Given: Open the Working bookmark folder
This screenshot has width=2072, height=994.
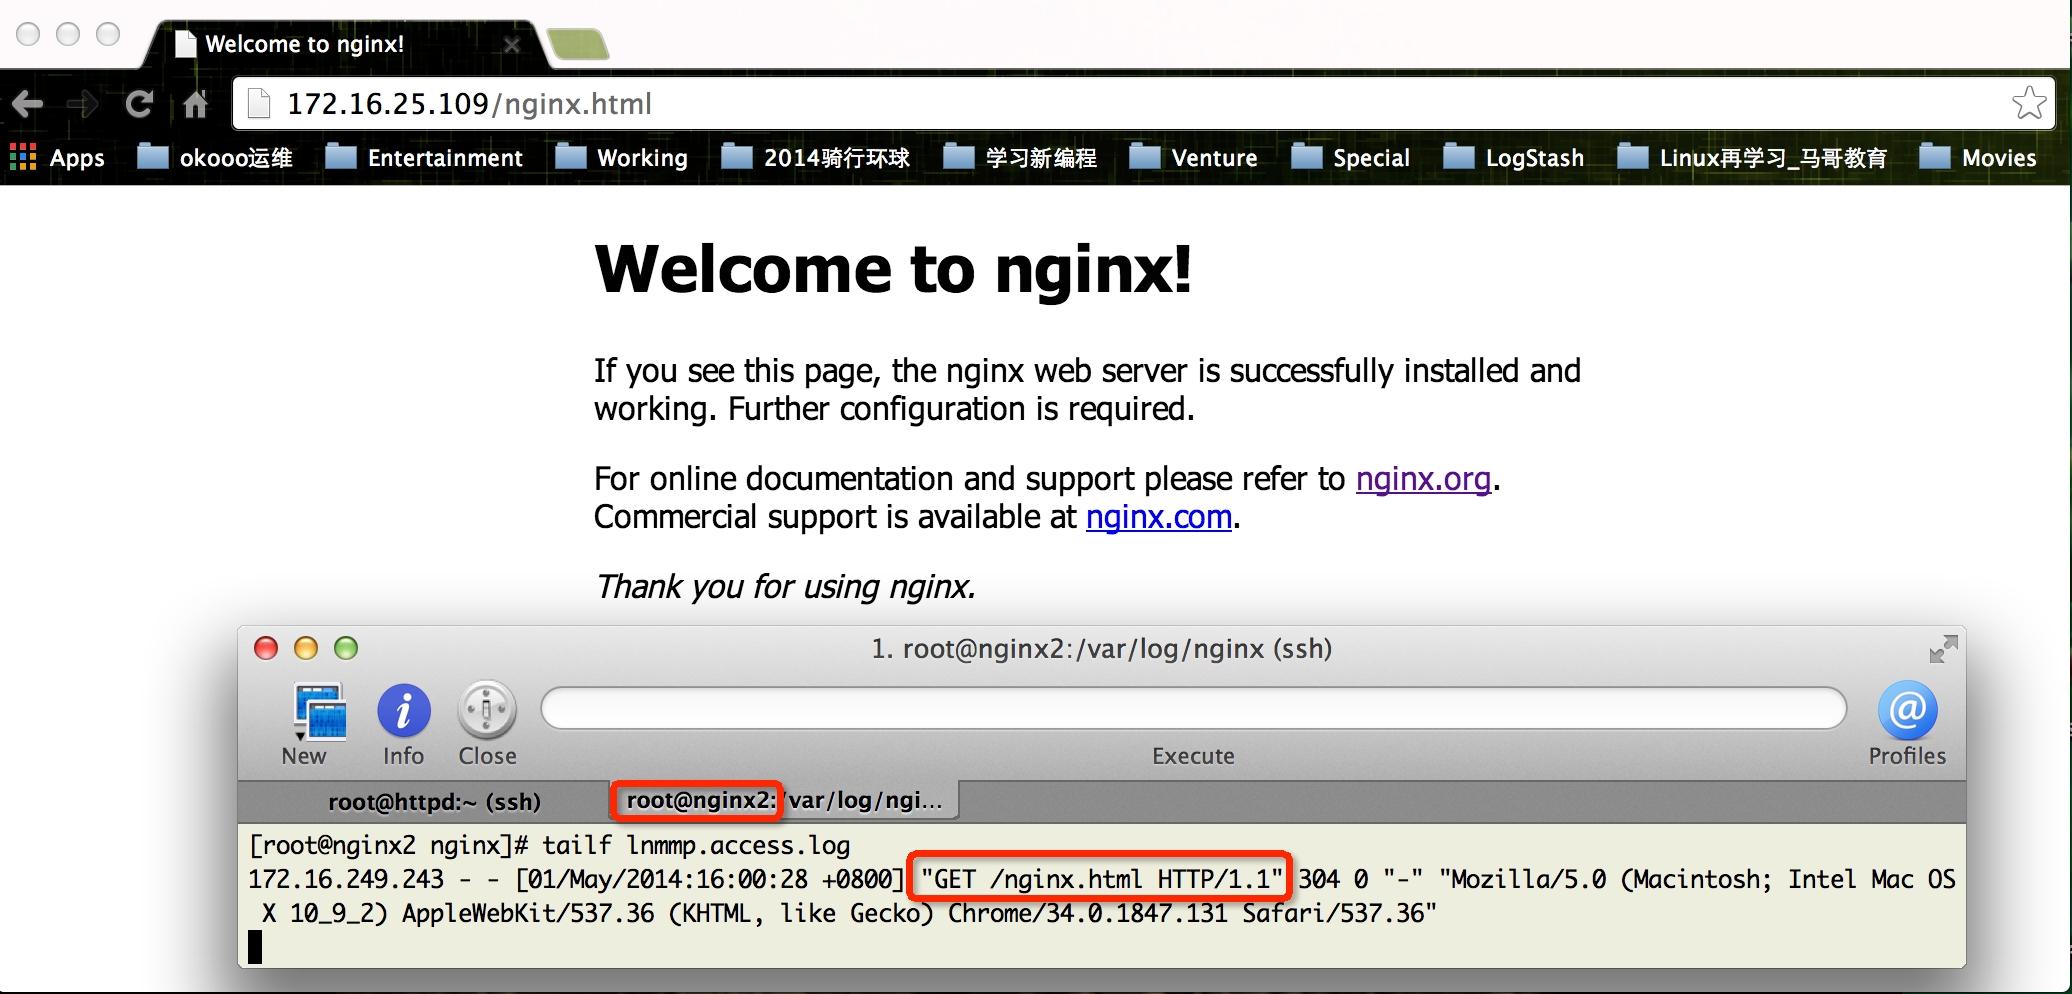Looking at the screenshot, I should (x=621, y=157).
